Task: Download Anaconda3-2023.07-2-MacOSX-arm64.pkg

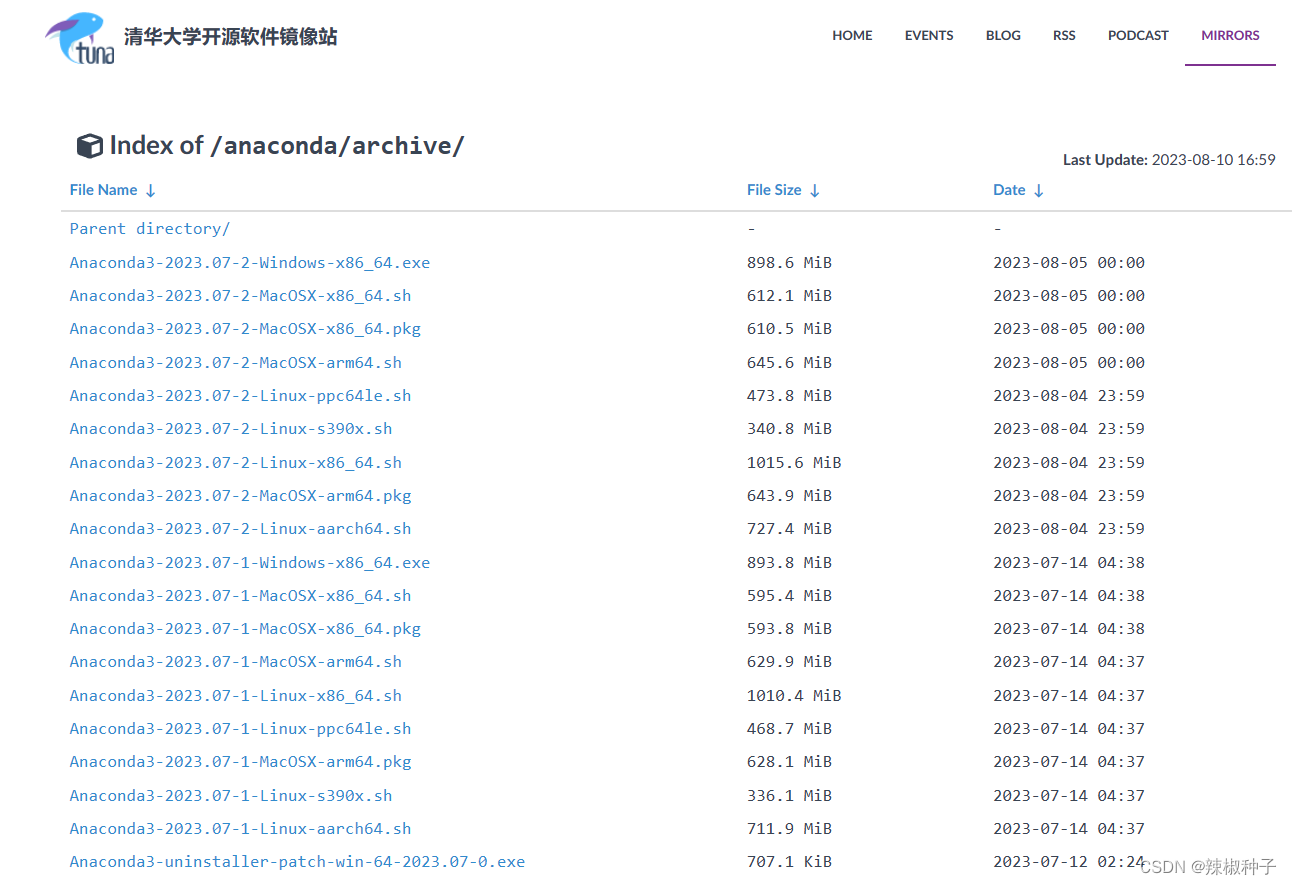Action: [240, 496]
